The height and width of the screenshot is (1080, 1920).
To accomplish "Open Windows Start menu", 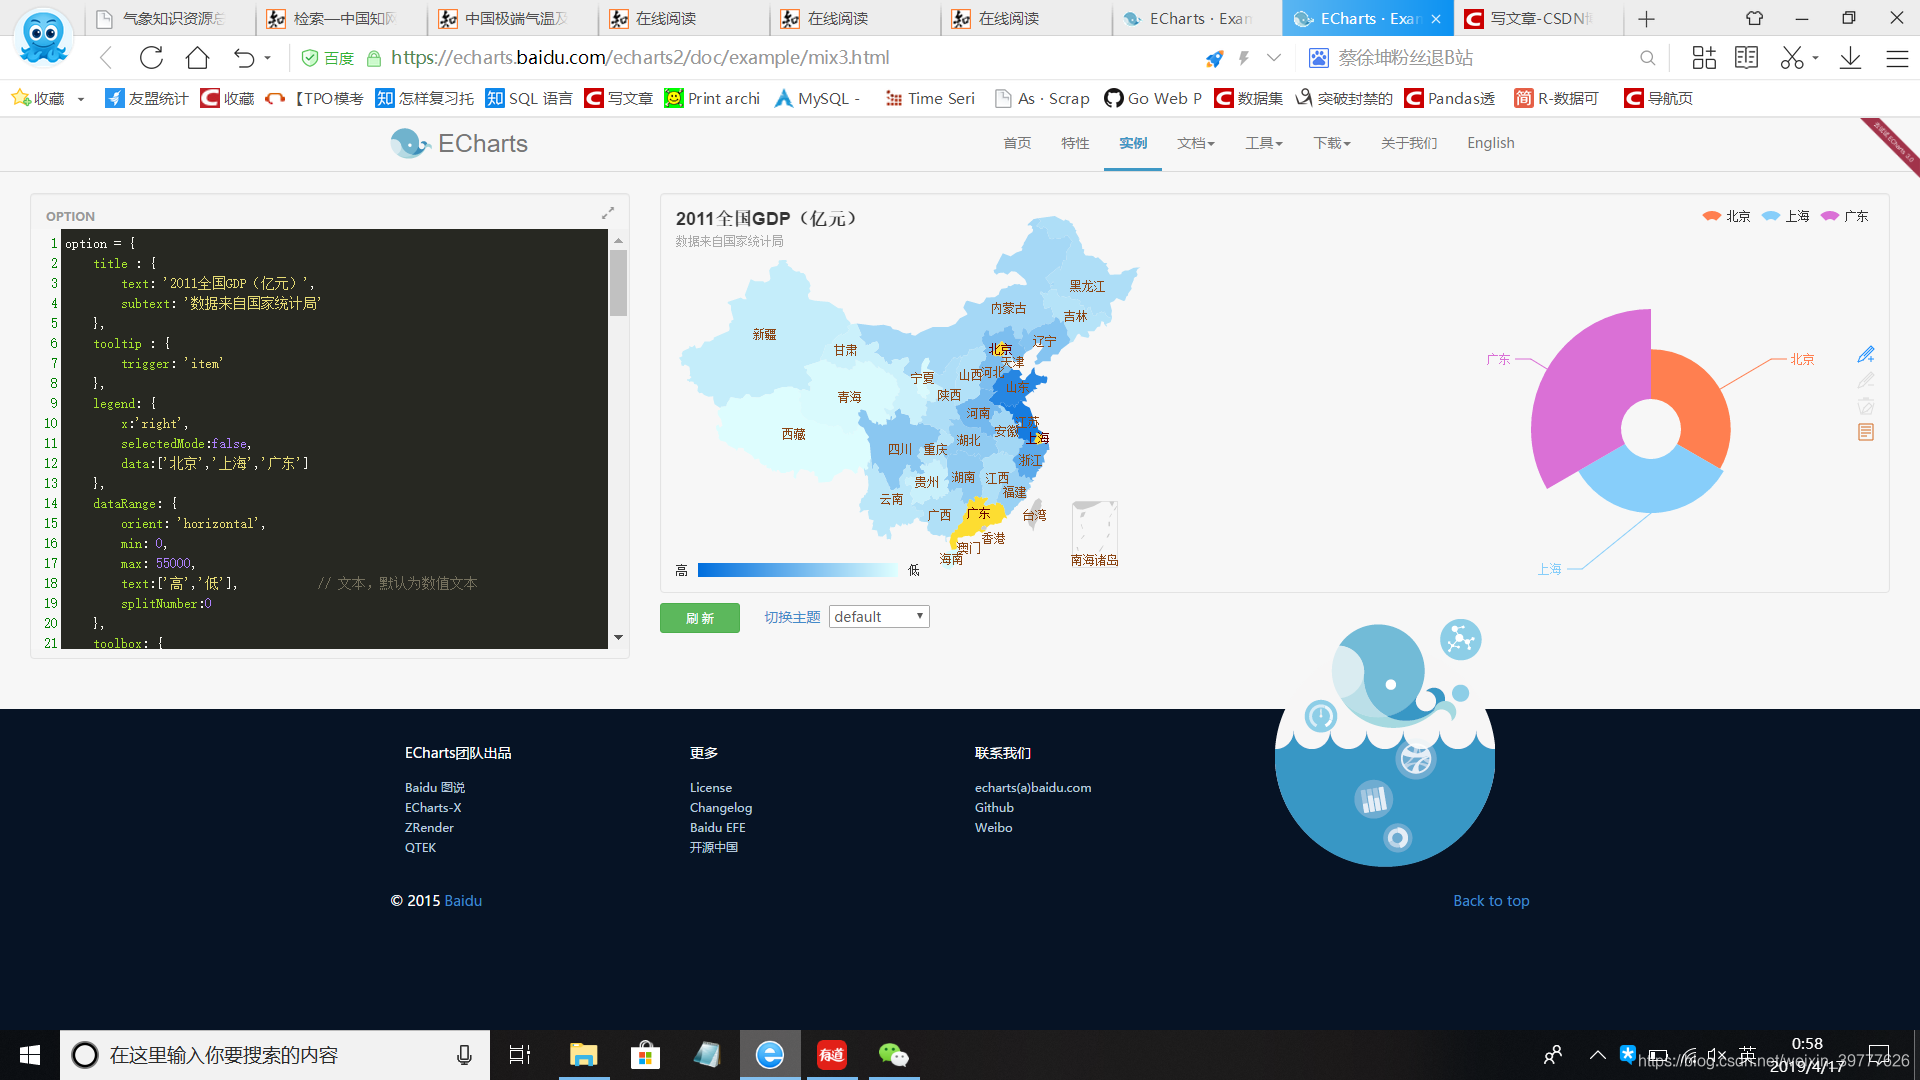I will click(30, 1055).
